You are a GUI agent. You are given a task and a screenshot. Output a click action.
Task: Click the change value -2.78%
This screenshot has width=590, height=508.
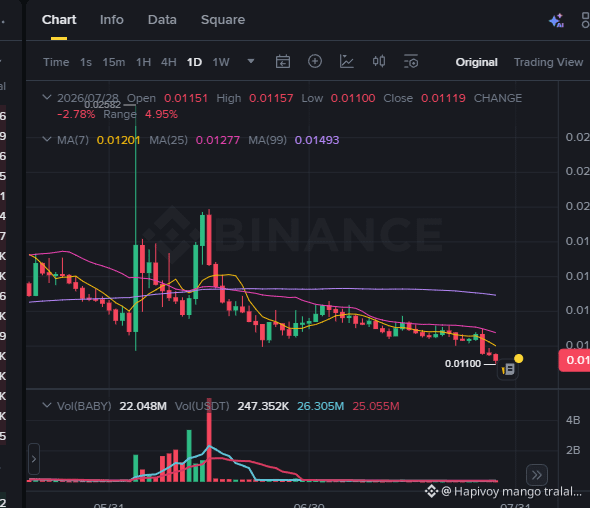76,114
